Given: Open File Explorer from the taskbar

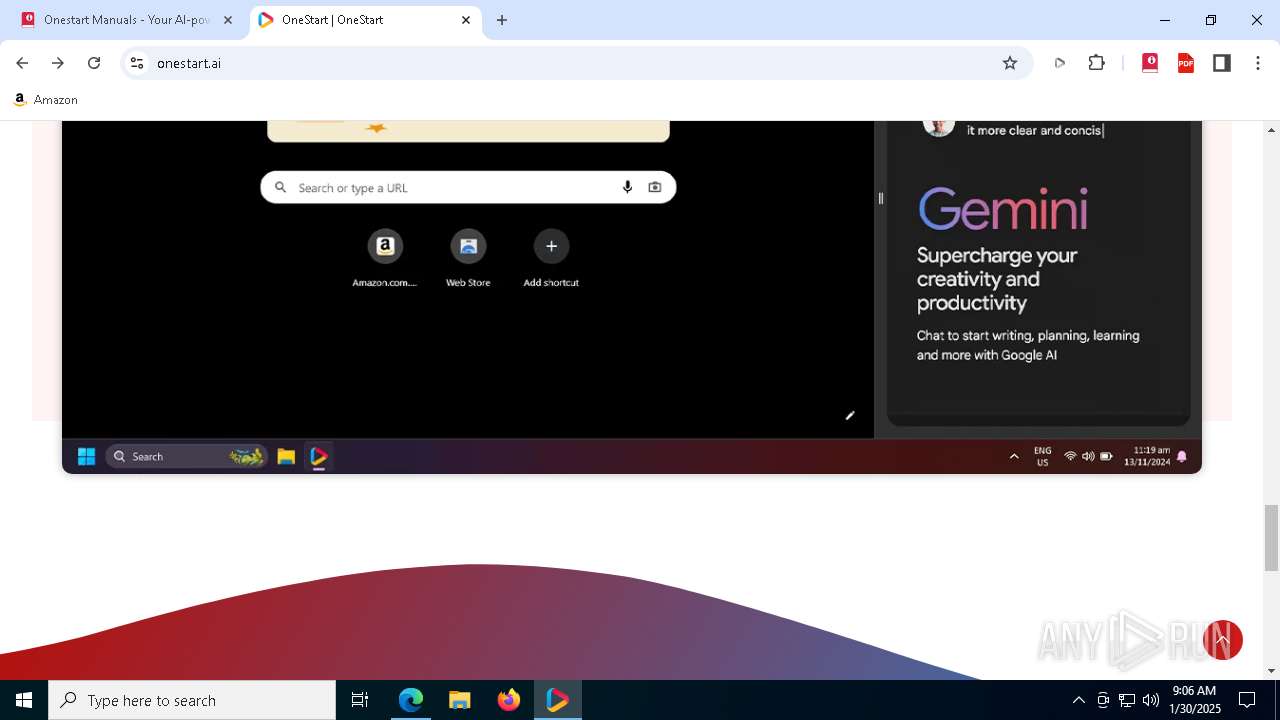Looking at the screenshot, I should pyautogui.click(x=460, y=700).
